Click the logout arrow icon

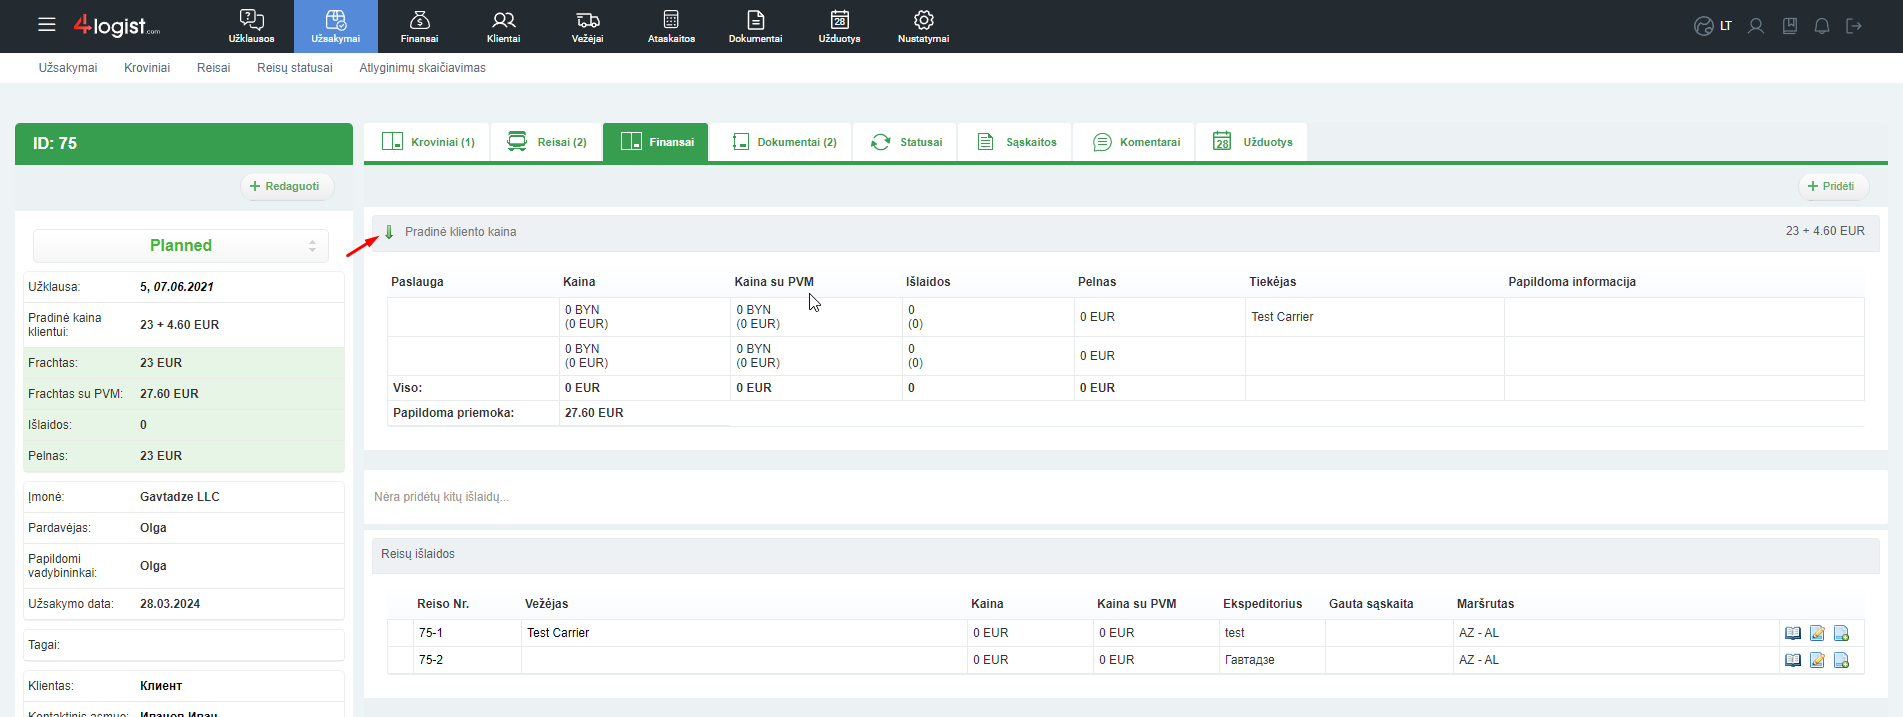(1854, 26)
